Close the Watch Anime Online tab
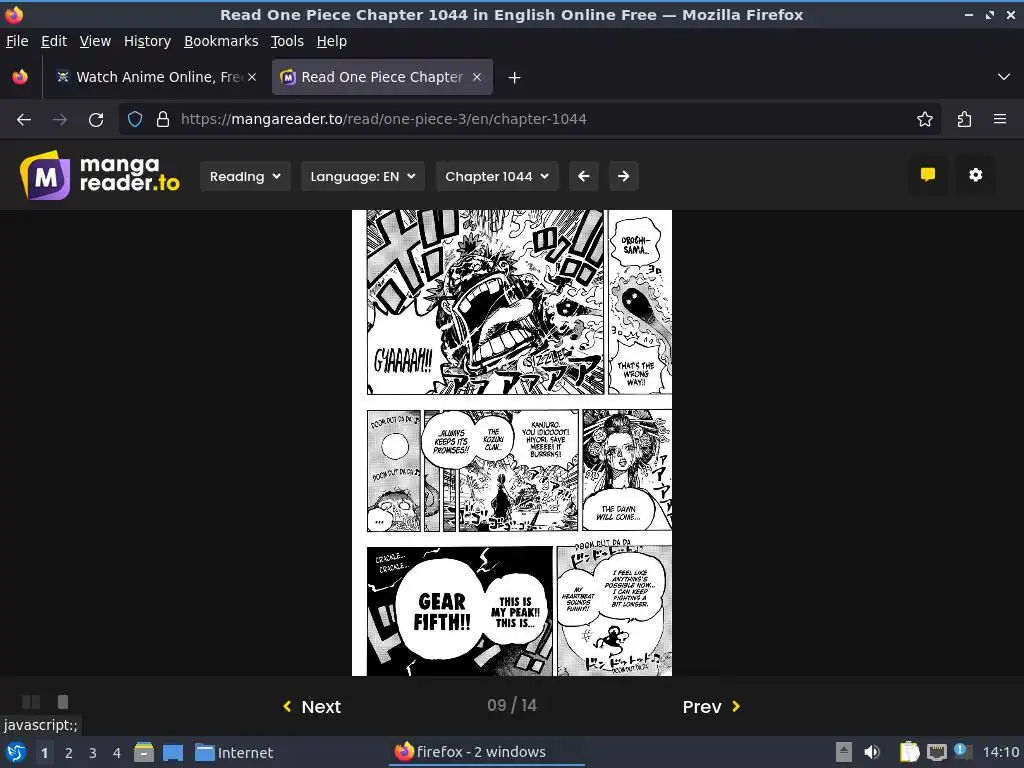The image size is (1024, 768). tap(252, 77)
